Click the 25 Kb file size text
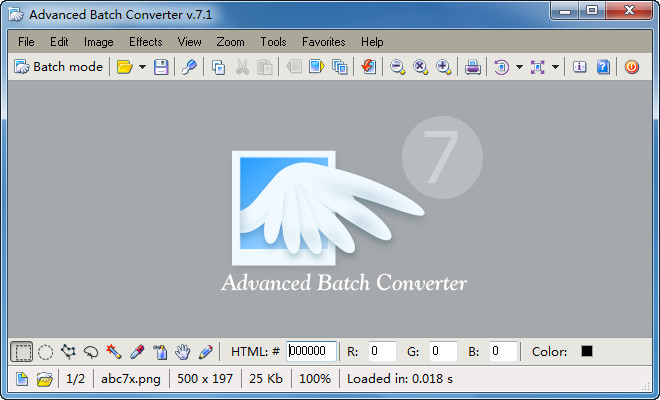Image resolution: width=660 pixels, height=400 pixels. [266, 379]
